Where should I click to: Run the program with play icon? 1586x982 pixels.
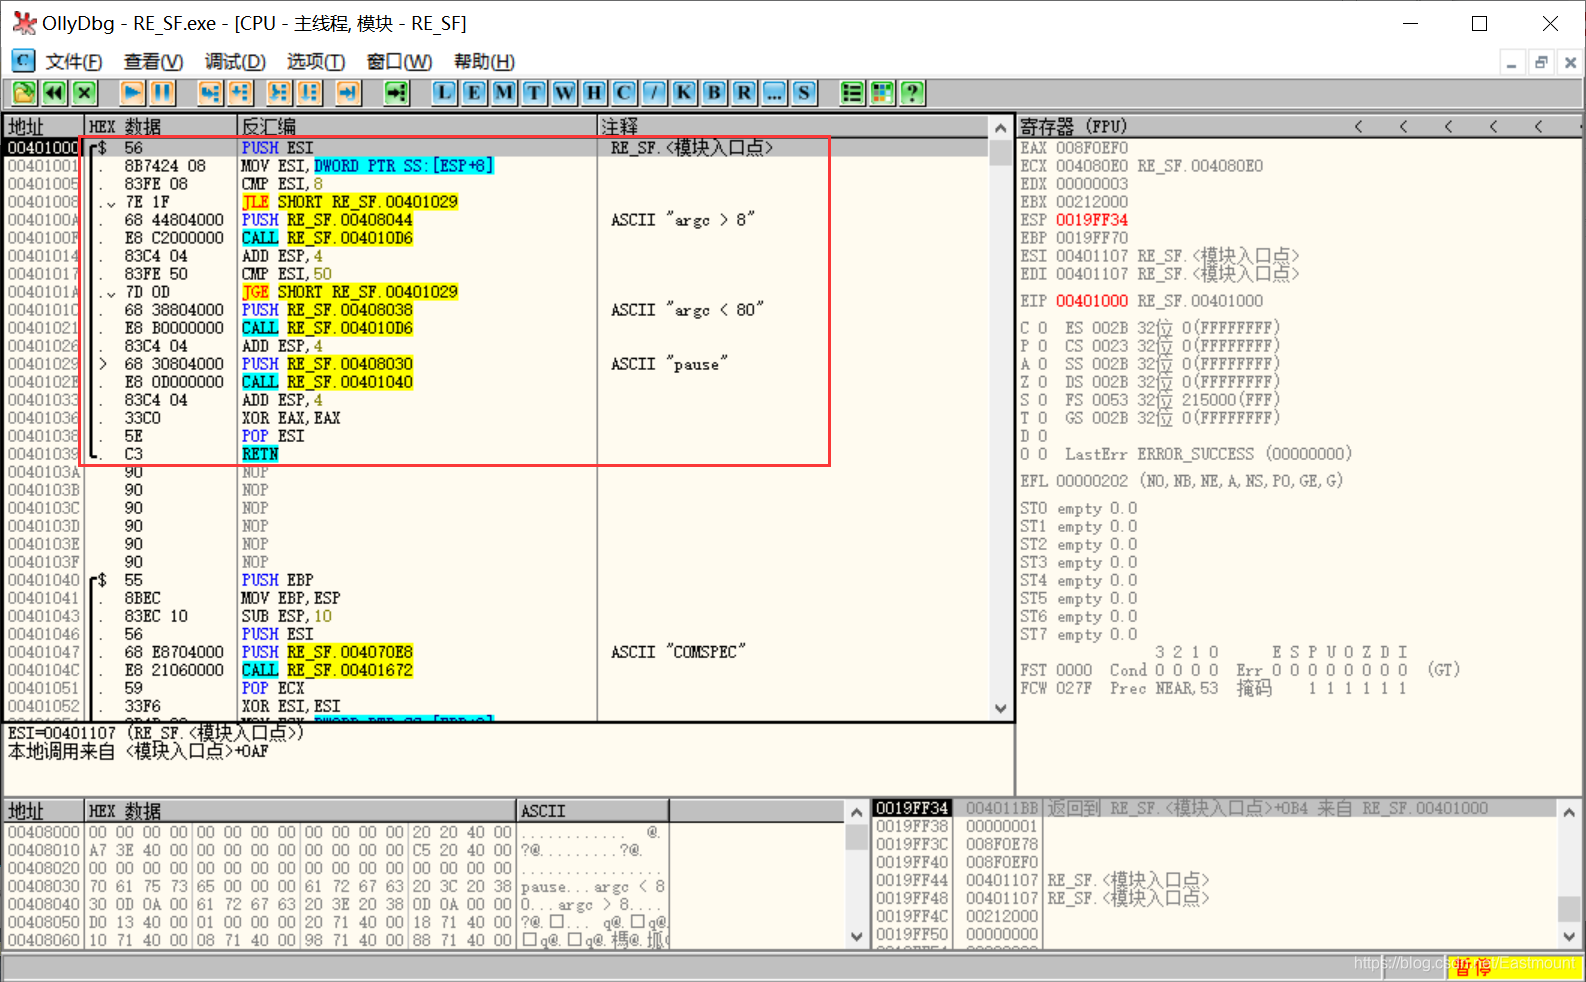coord(132,93)
